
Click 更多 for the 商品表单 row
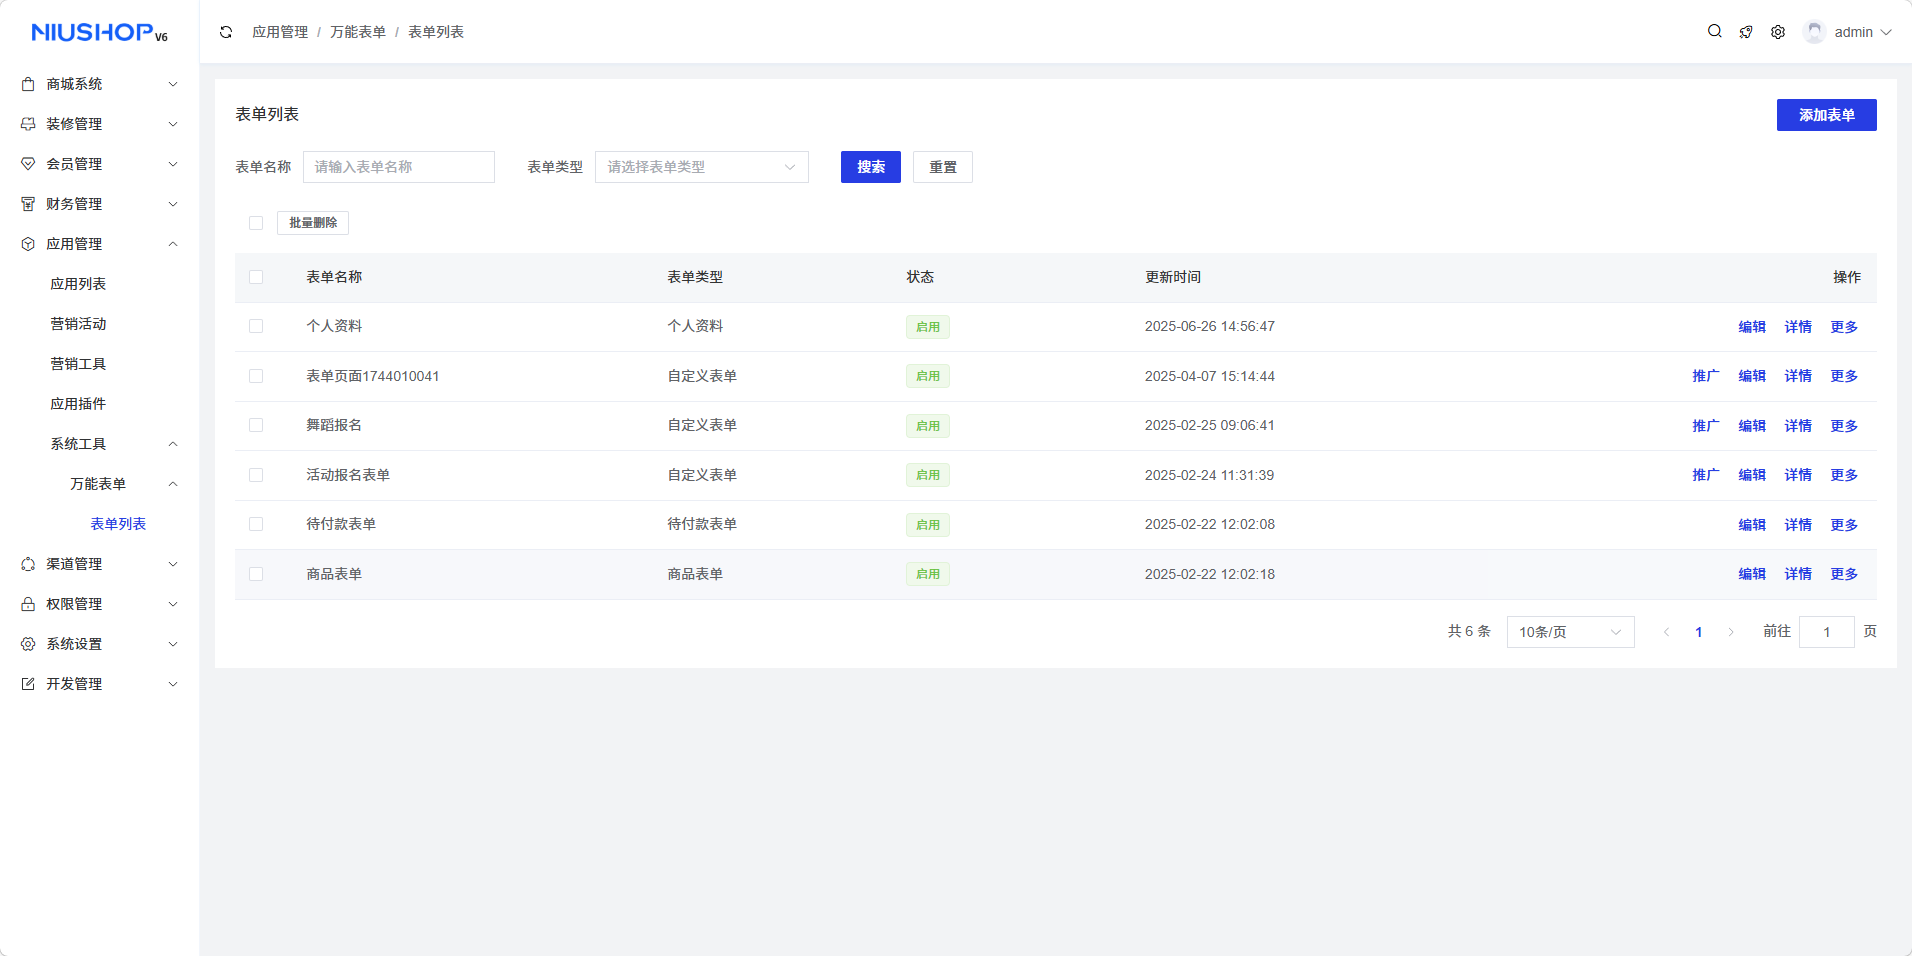click(x=1843, y=574)
